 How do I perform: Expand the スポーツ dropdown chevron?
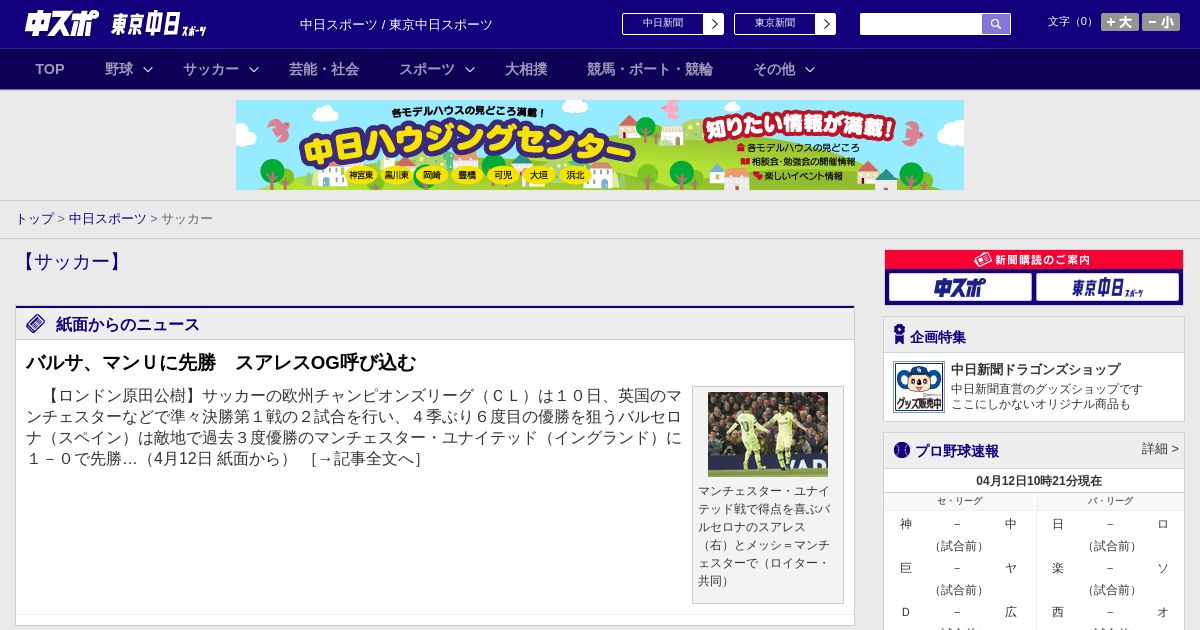(470, 69)
